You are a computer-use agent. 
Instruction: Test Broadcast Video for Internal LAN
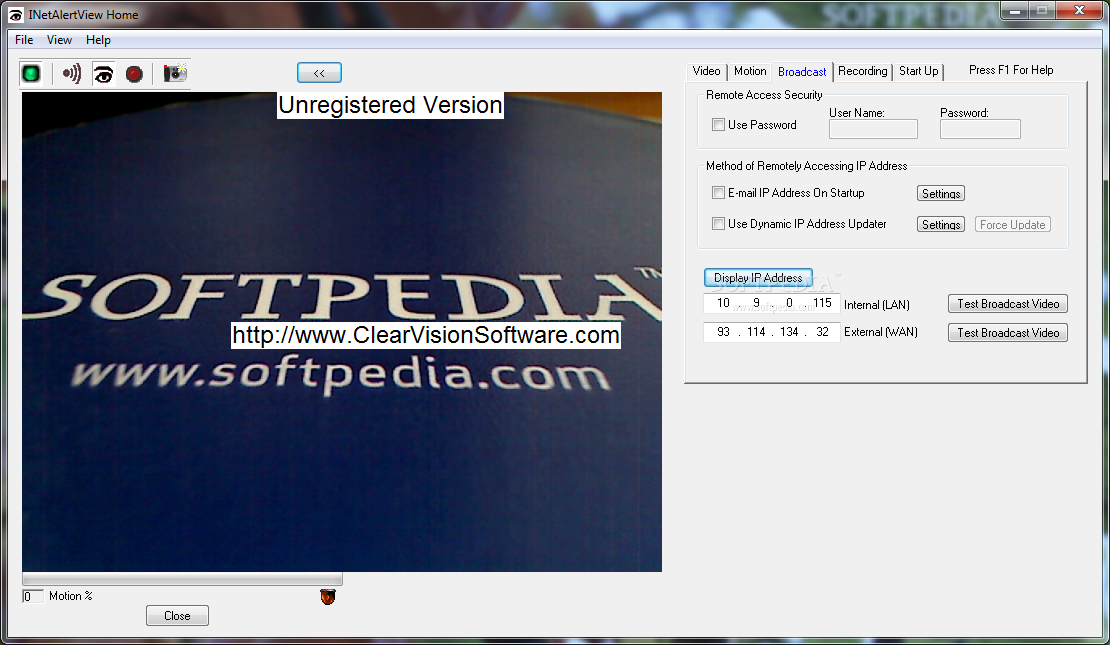click(x=1008, y=304)
